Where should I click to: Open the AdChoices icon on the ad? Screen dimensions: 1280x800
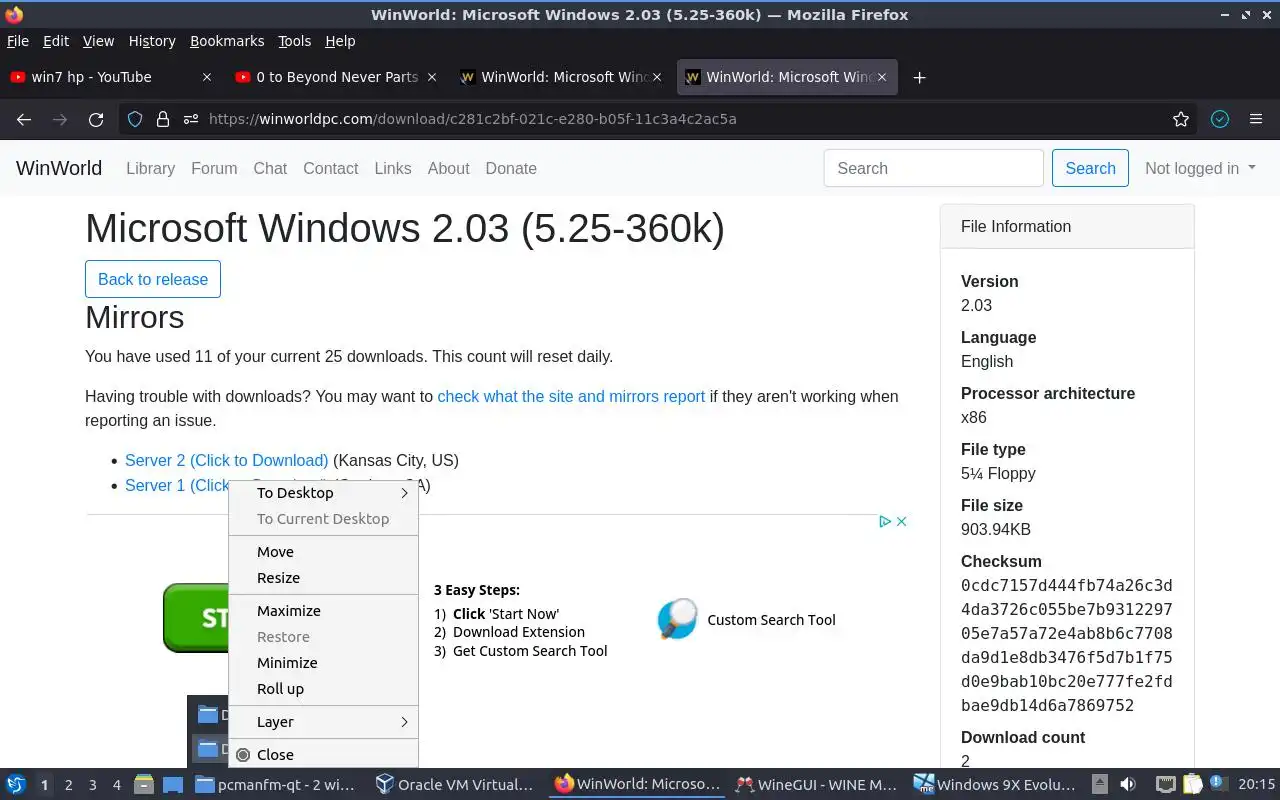coord(885,521)
